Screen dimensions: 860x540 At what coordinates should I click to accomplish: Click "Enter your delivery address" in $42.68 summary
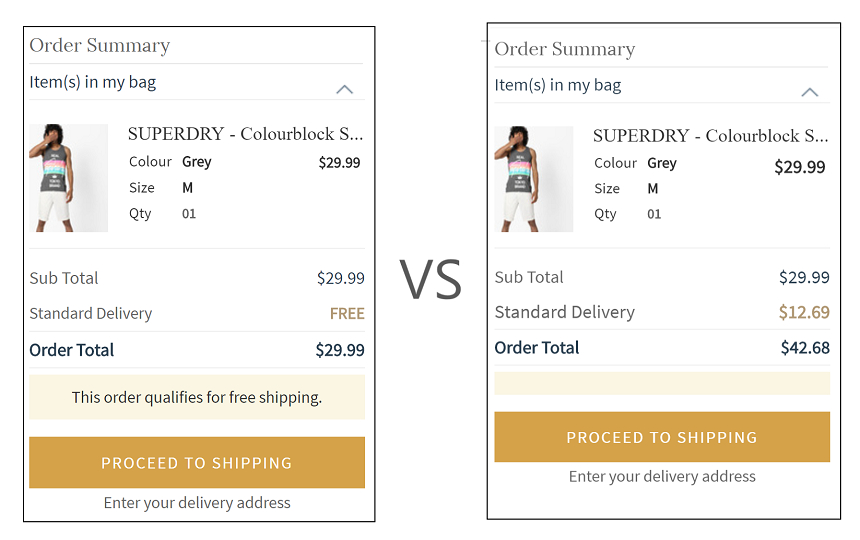[x=662, y=476]
